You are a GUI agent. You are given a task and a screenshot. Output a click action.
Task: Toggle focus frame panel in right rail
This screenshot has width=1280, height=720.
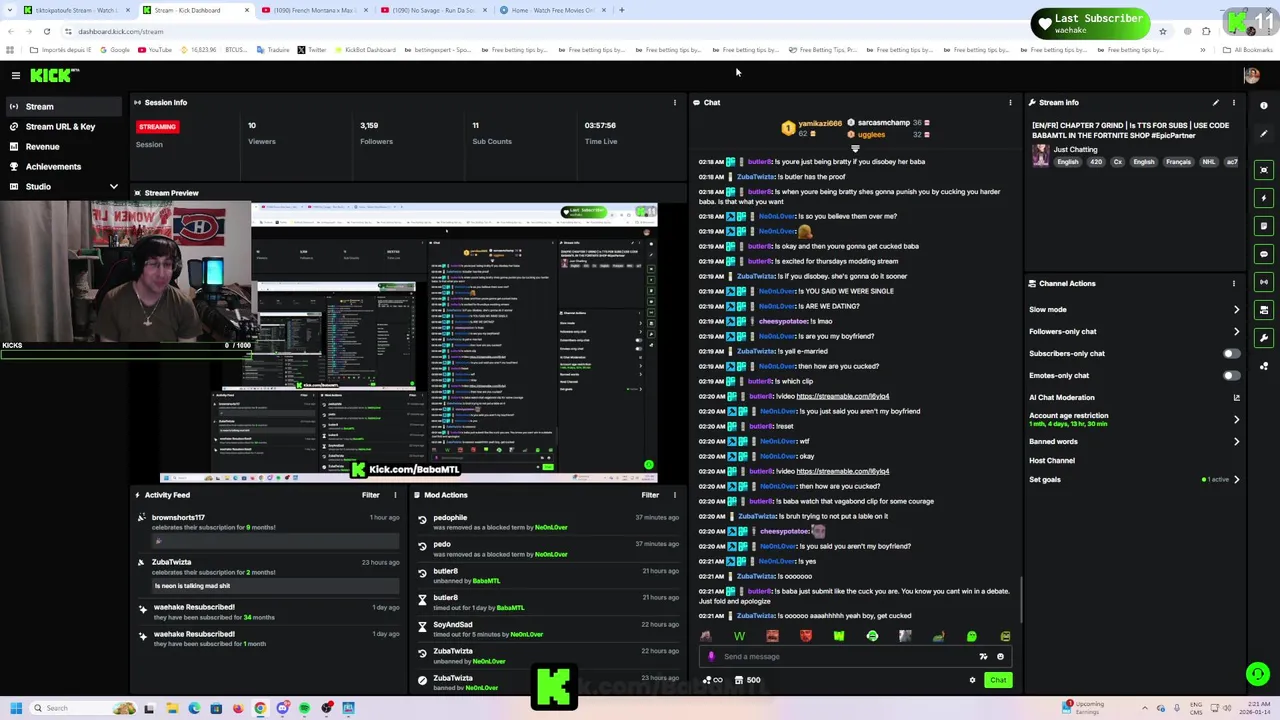1264,170
